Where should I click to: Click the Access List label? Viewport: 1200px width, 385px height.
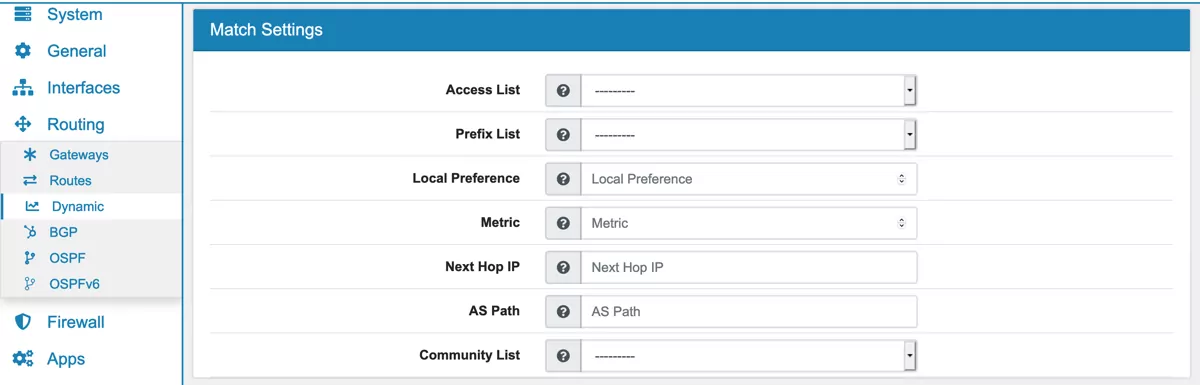click(483, 90)
